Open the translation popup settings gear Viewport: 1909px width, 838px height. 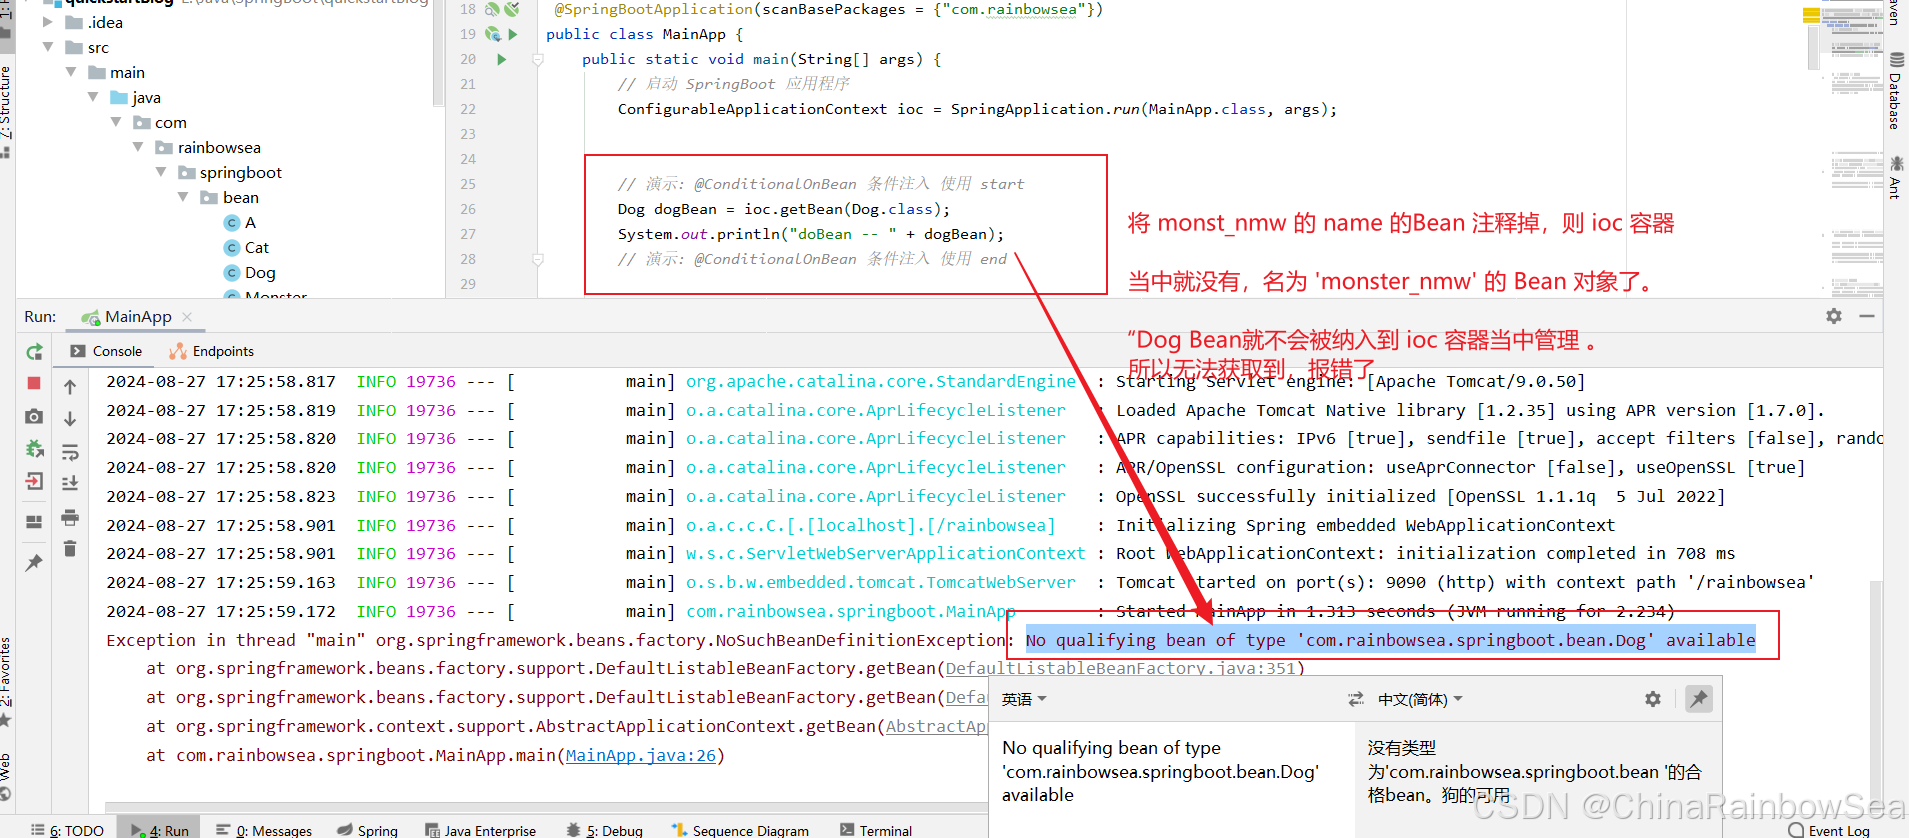coord(1652,699)
